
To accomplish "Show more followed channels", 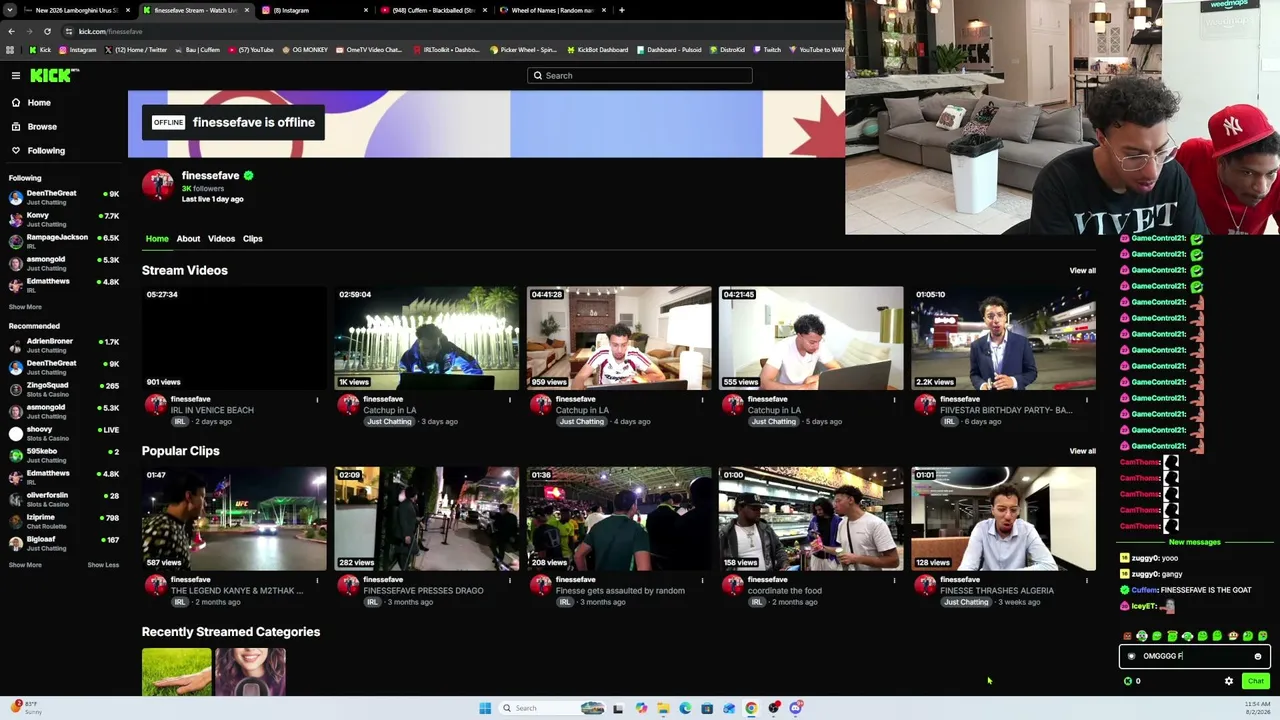I will 25,307.
